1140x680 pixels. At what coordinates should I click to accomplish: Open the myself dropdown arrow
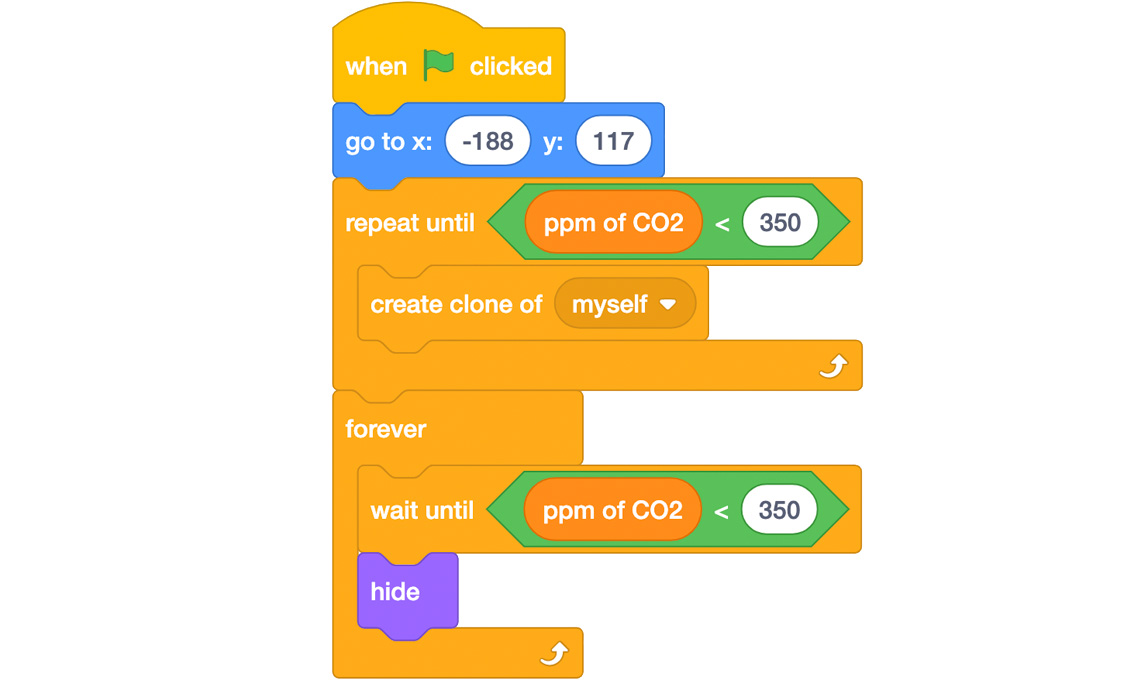tap(667, 304)
